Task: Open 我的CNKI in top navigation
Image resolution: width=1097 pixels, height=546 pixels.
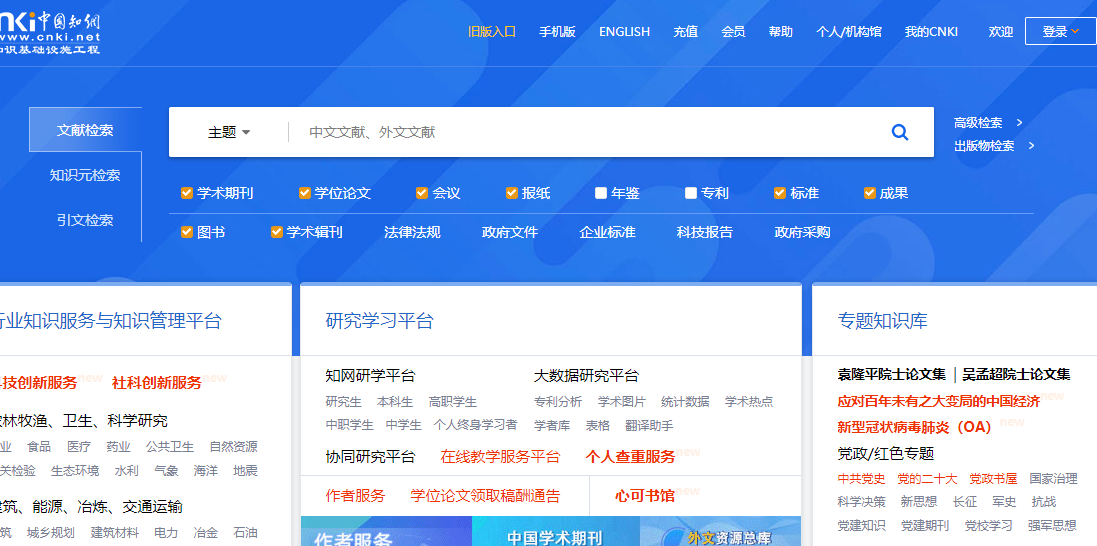Action: (931, 31)
